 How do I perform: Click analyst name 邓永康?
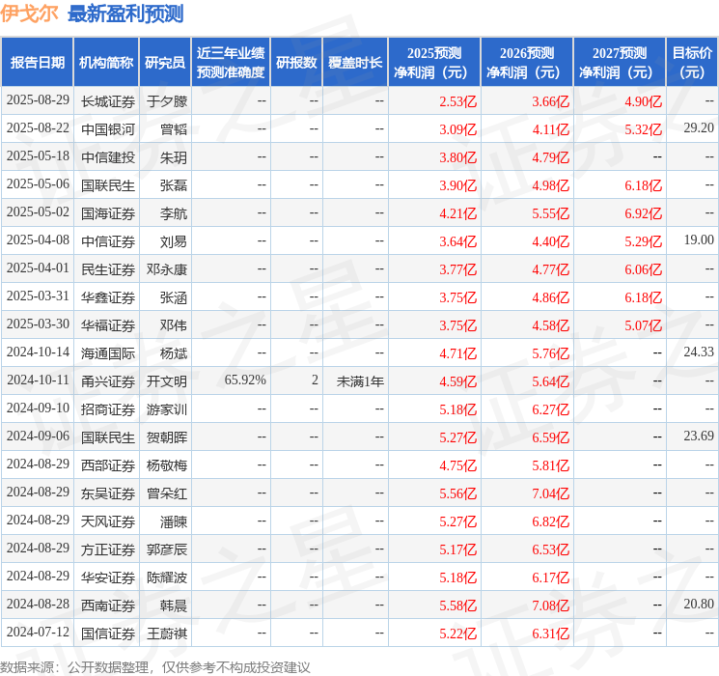pyautogui.click(x=167, y=269)
